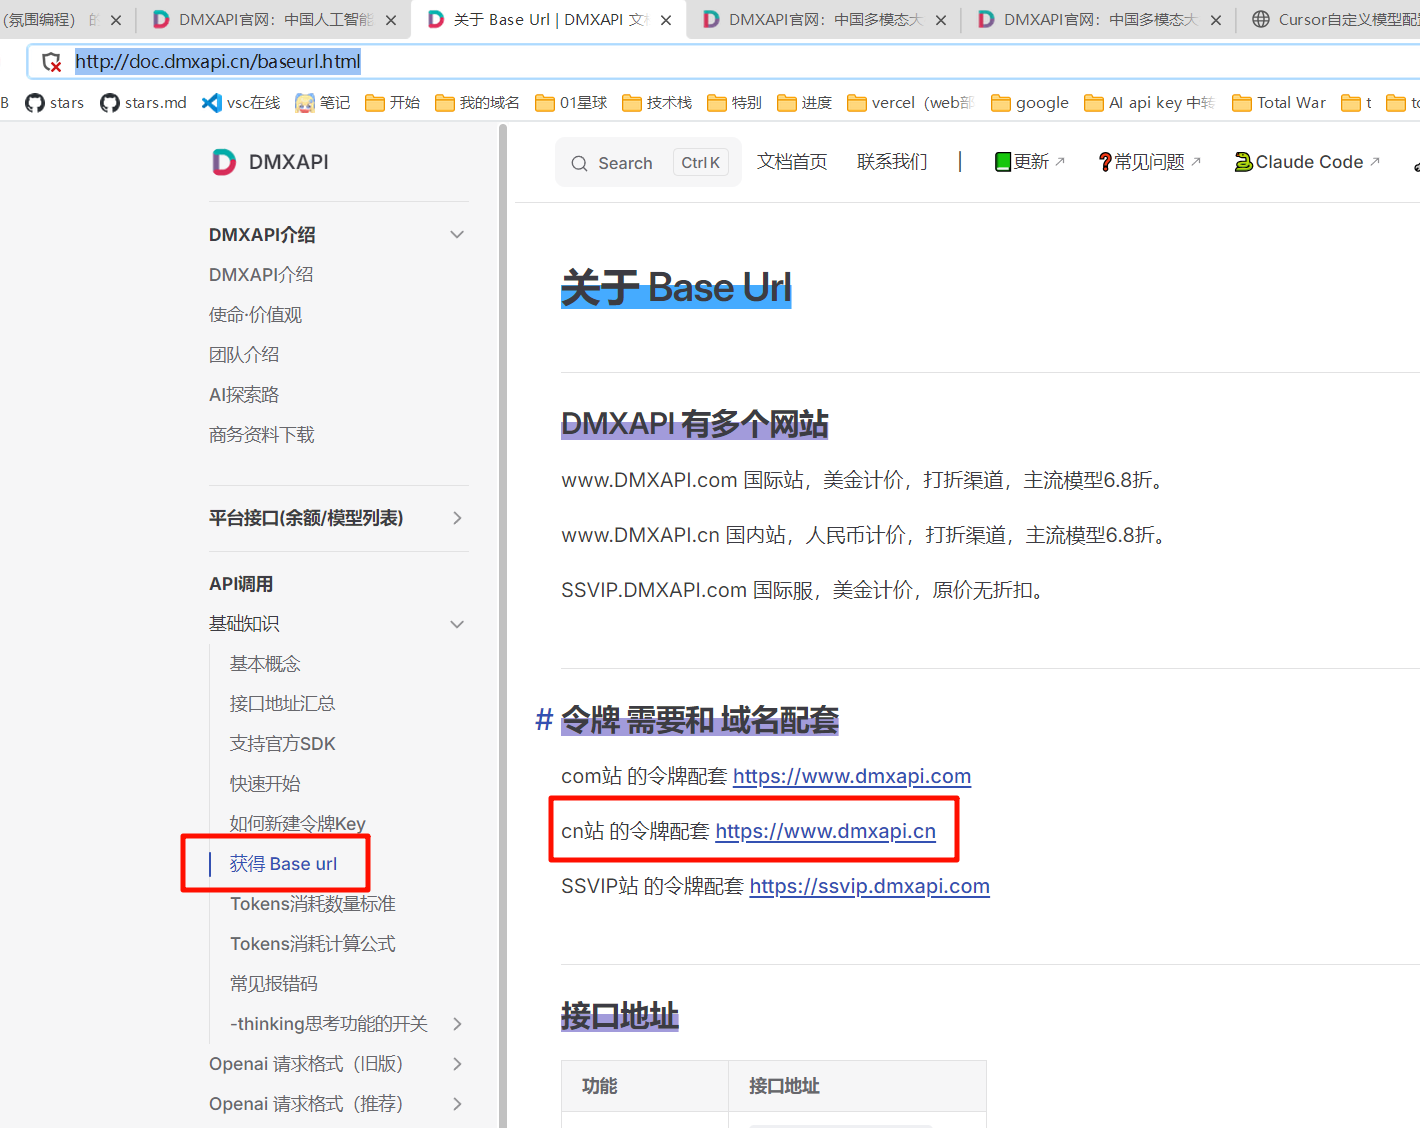Close the Cursor自定义模型 tab's left neighbor tab

click(1215, 20)
